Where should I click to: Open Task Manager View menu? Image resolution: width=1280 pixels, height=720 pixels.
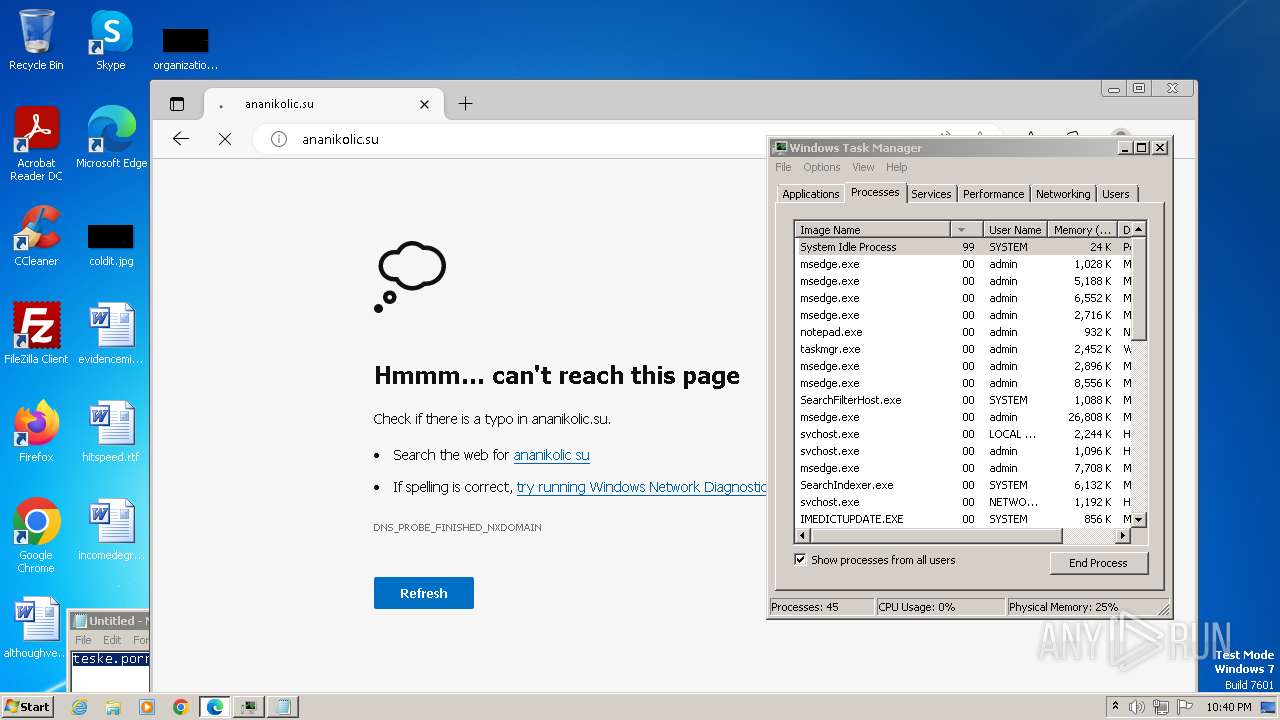(863, 167)
